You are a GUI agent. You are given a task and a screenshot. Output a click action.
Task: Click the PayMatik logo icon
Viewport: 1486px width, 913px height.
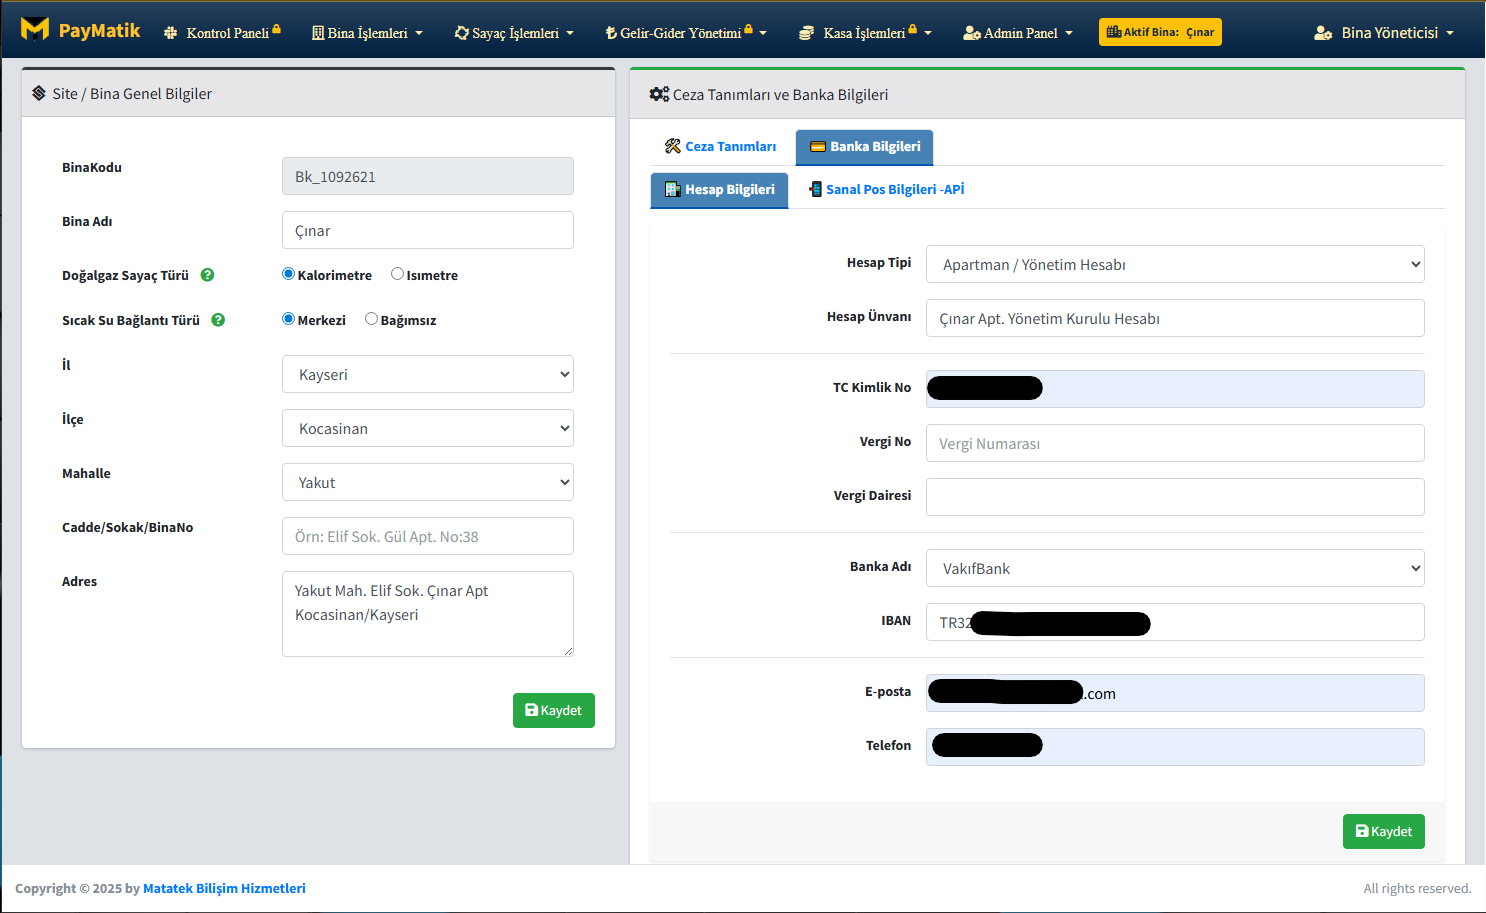tap(35, 30)
